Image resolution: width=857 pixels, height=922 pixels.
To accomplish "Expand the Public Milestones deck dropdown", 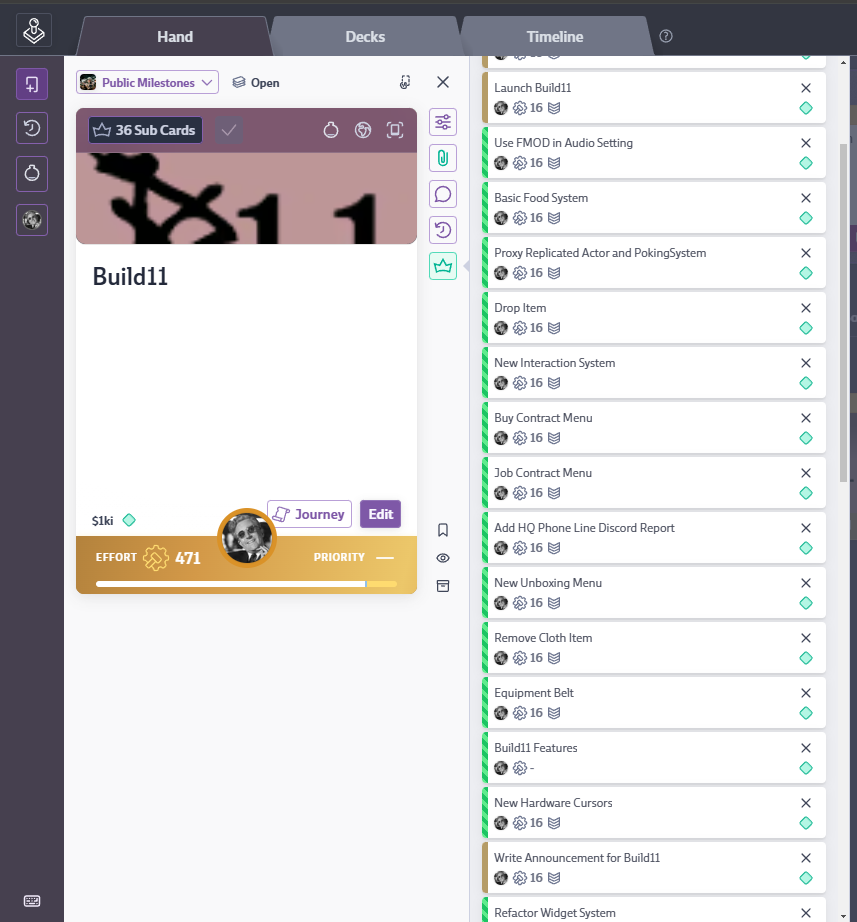I will (x=147, y=82).
